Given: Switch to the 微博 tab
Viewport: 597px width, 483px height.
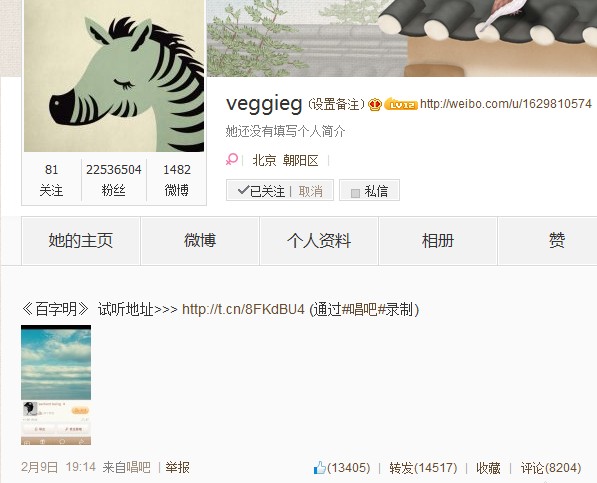Looking at the screenshot, I should (x=200, y=241).
